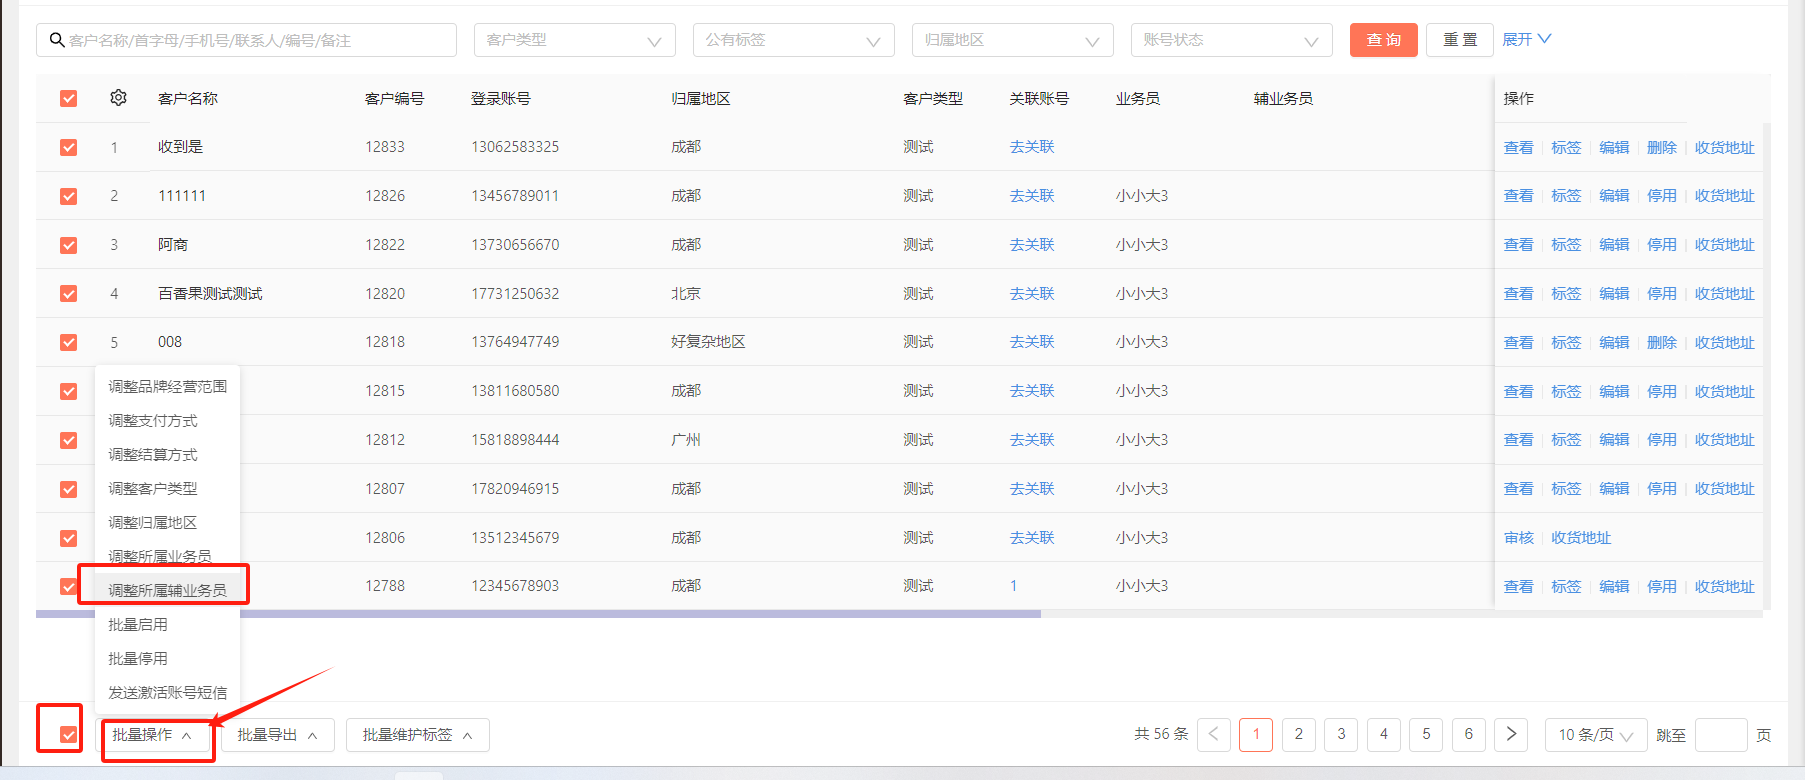Click 删除 for customer 008
The height and width of the screenshot is (780, 1805).
[x=1662, y=342]
